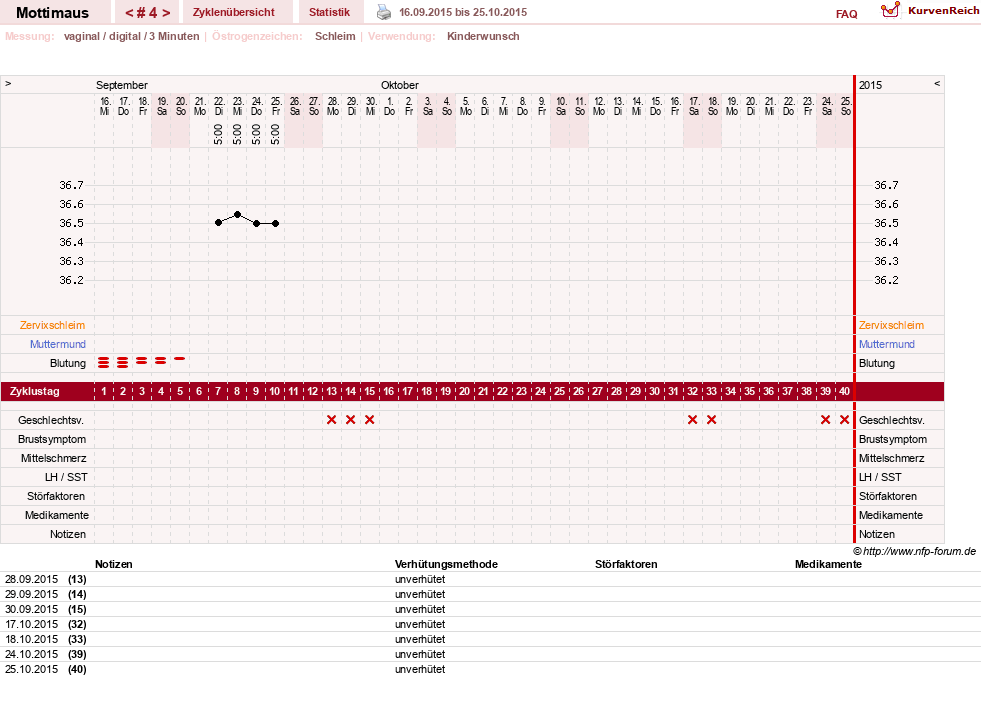Click the Zyklustag row label
The image size is (981, 723).
click(x=35, y=392)
